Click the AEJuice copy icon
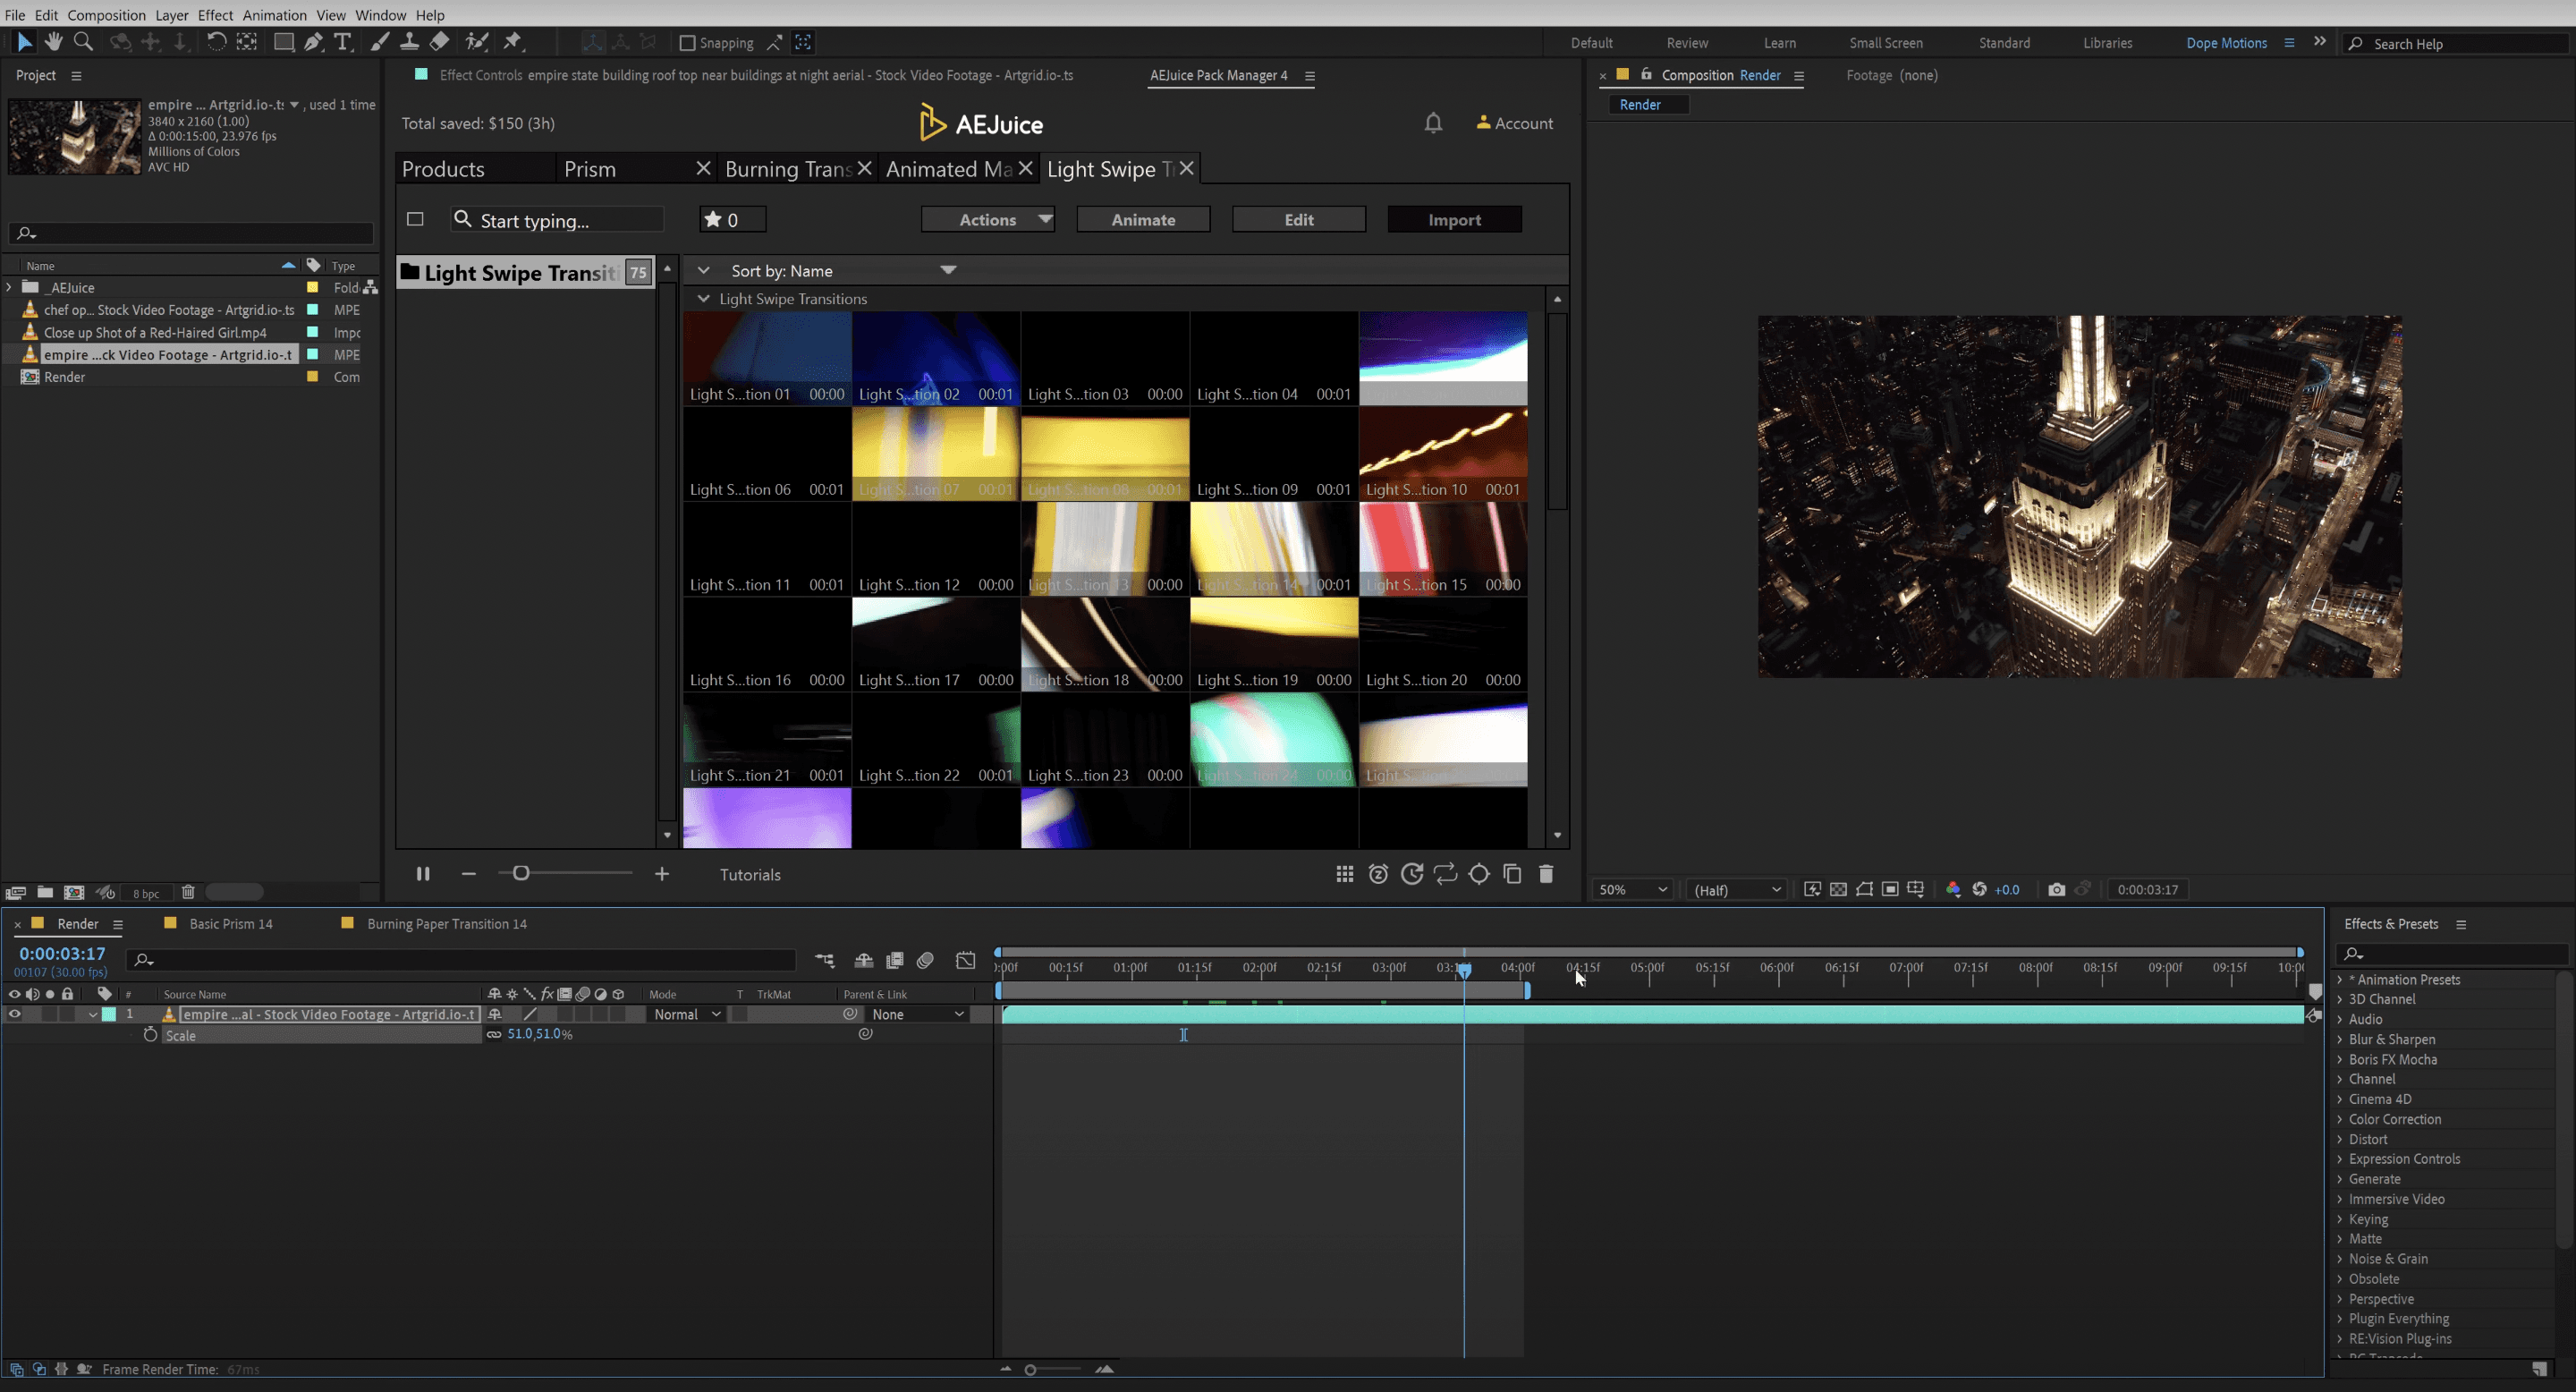 (x=1512, y=874)
